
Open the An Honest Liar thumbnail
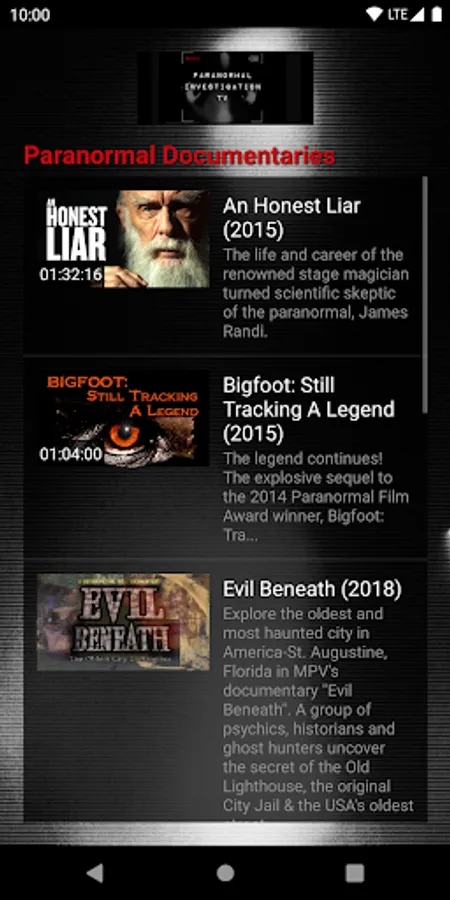point(123,239)
